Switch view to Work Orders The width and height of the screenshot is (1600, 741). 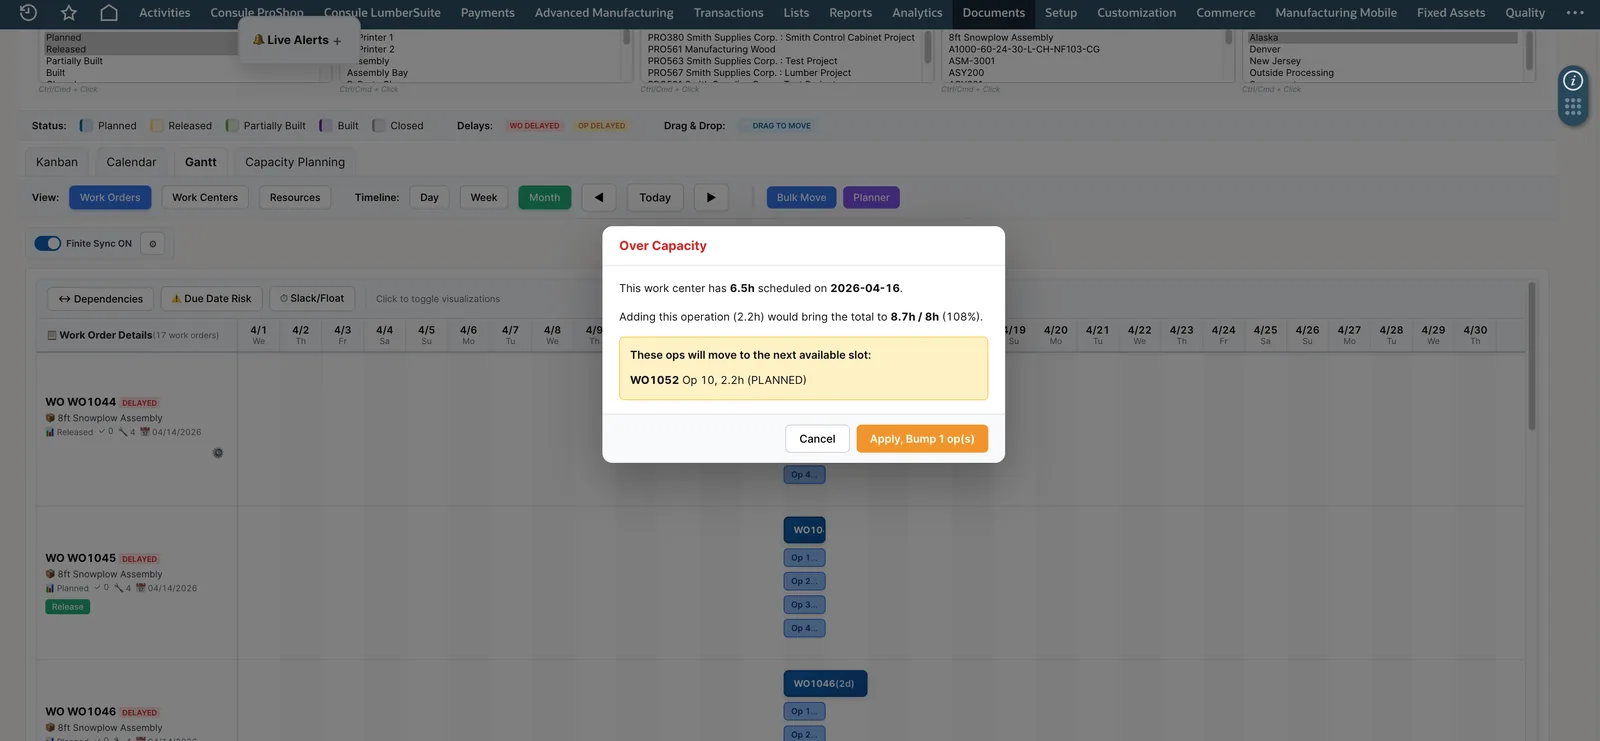(x=110, y=197)
